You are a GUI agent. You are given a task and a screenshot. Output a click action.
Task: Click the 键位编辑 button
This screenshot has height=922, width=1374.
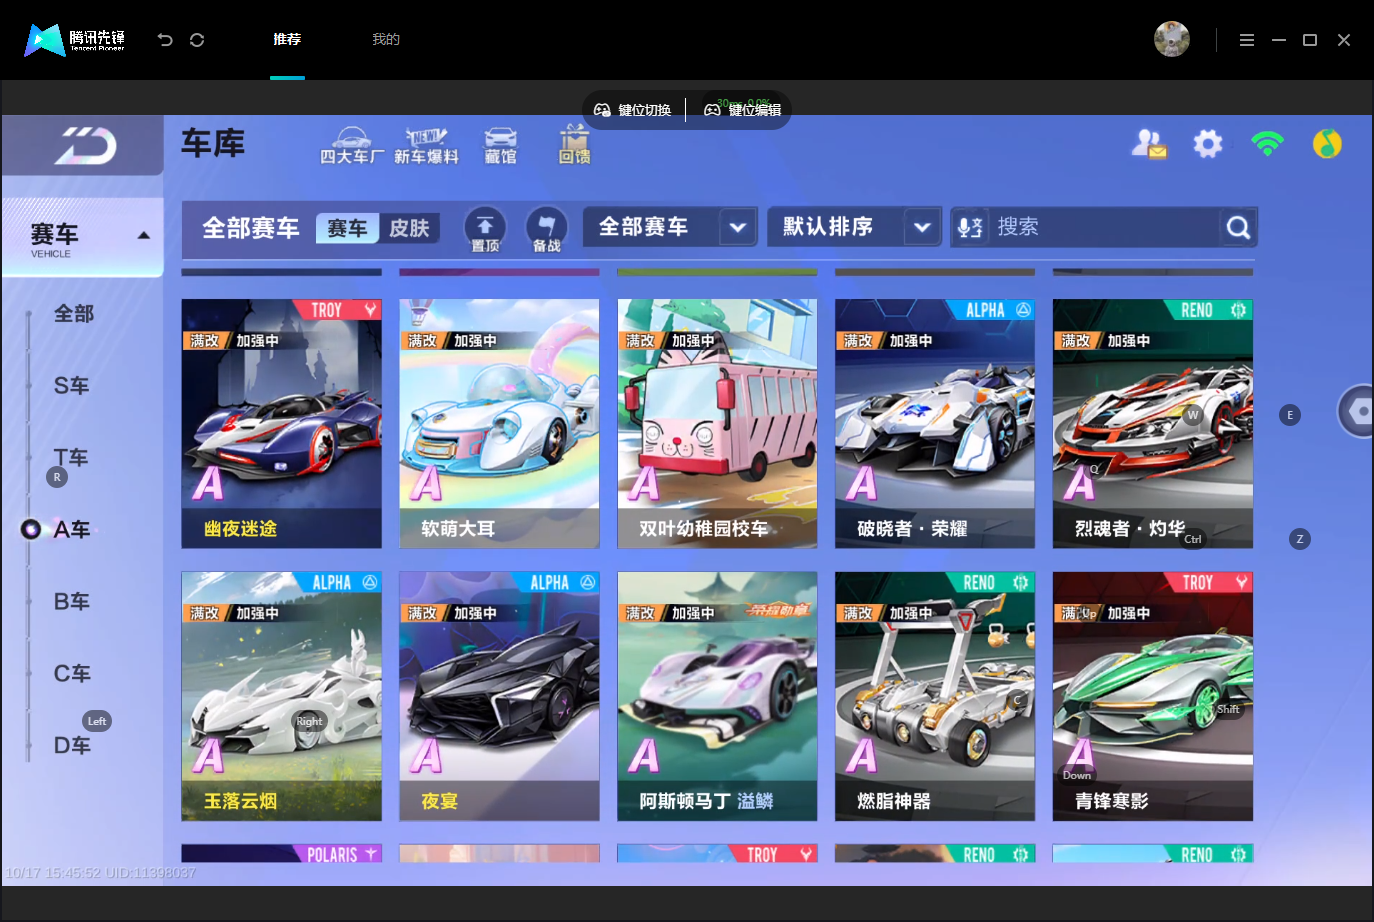(x=743, y=110)
